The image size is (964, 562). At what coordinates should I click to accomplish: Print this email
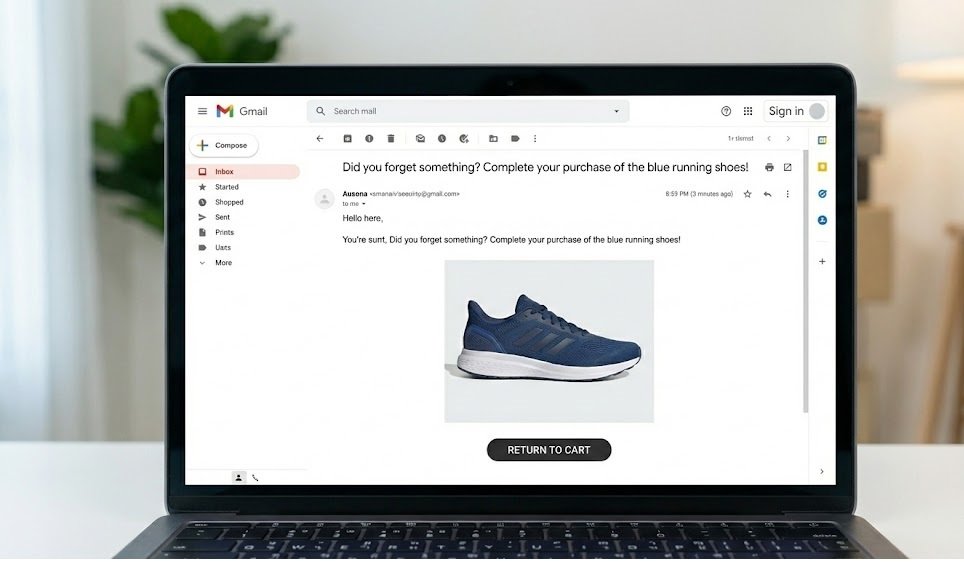[769, 167]
